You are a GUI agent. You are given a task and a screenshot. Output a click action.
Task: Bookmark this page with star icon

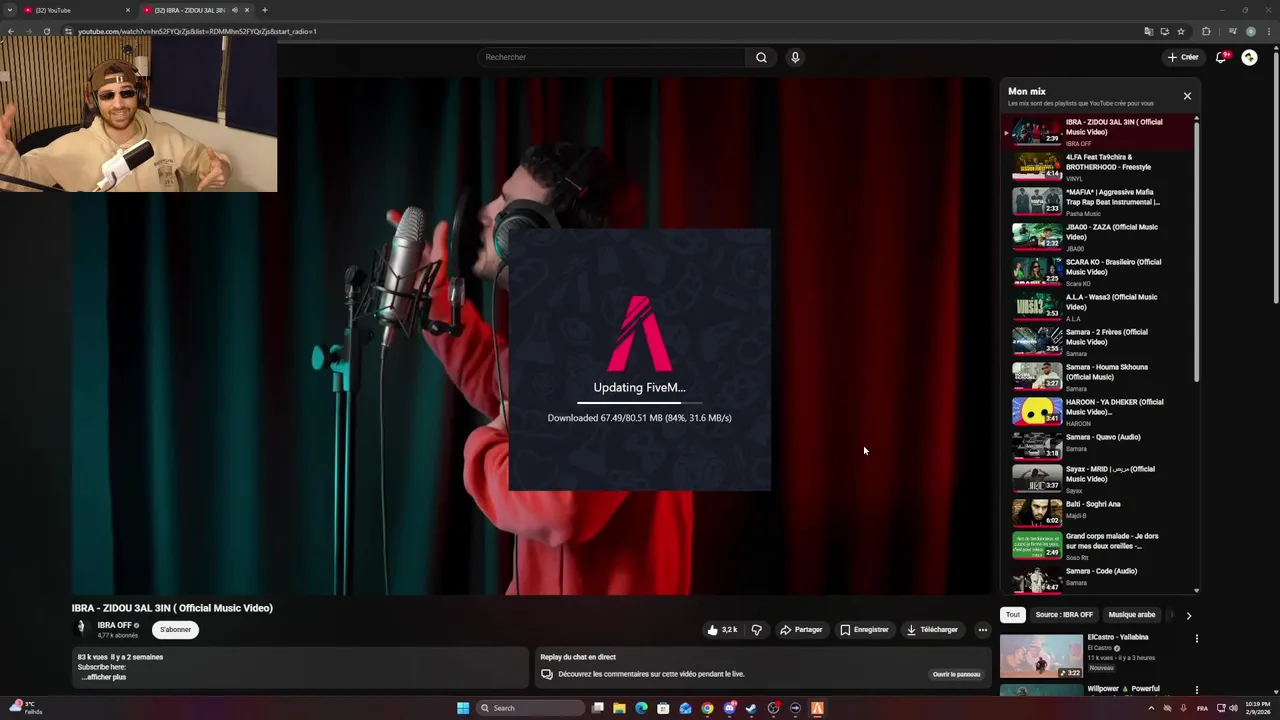coord(1181,31)
